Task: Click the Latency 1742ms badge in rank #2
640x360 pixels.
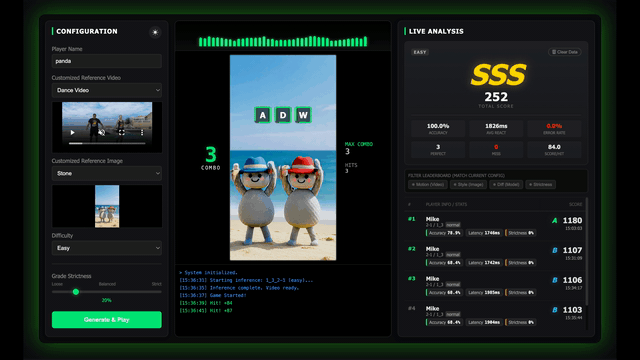Action: (484, 263)
